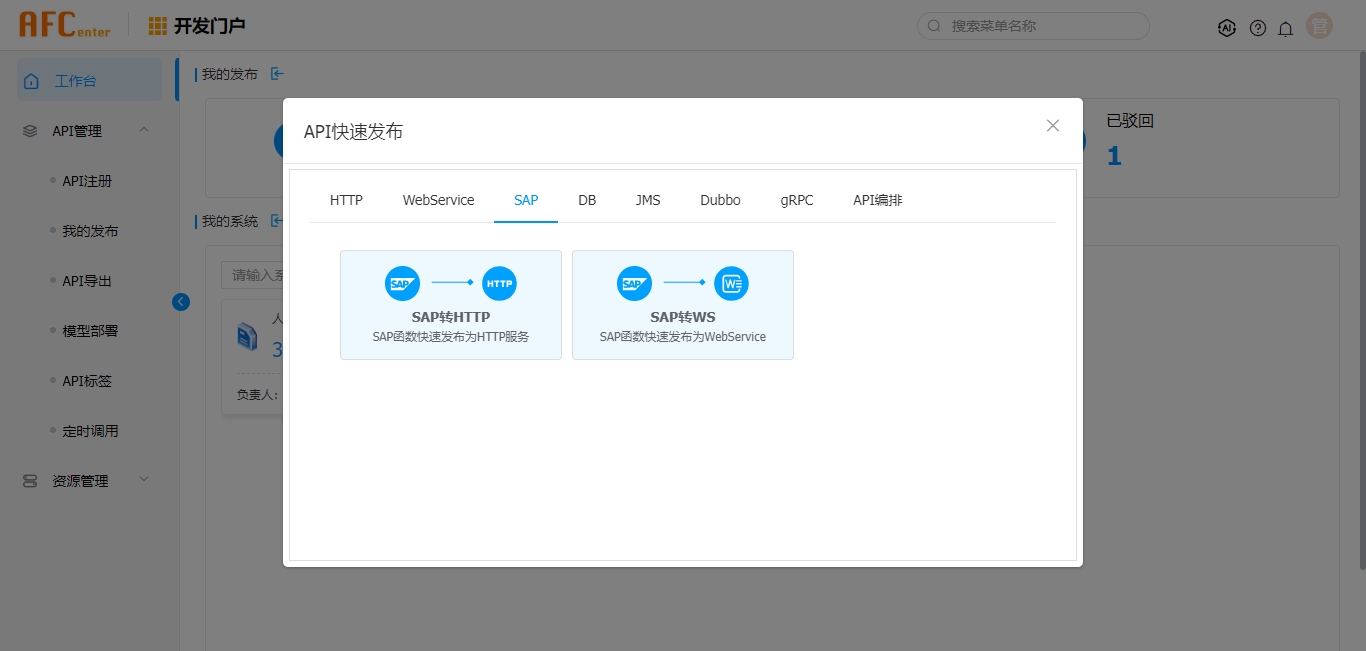Switch to the HTTP tab
The height and width of the screenshot is (651, 1366).
346,200
